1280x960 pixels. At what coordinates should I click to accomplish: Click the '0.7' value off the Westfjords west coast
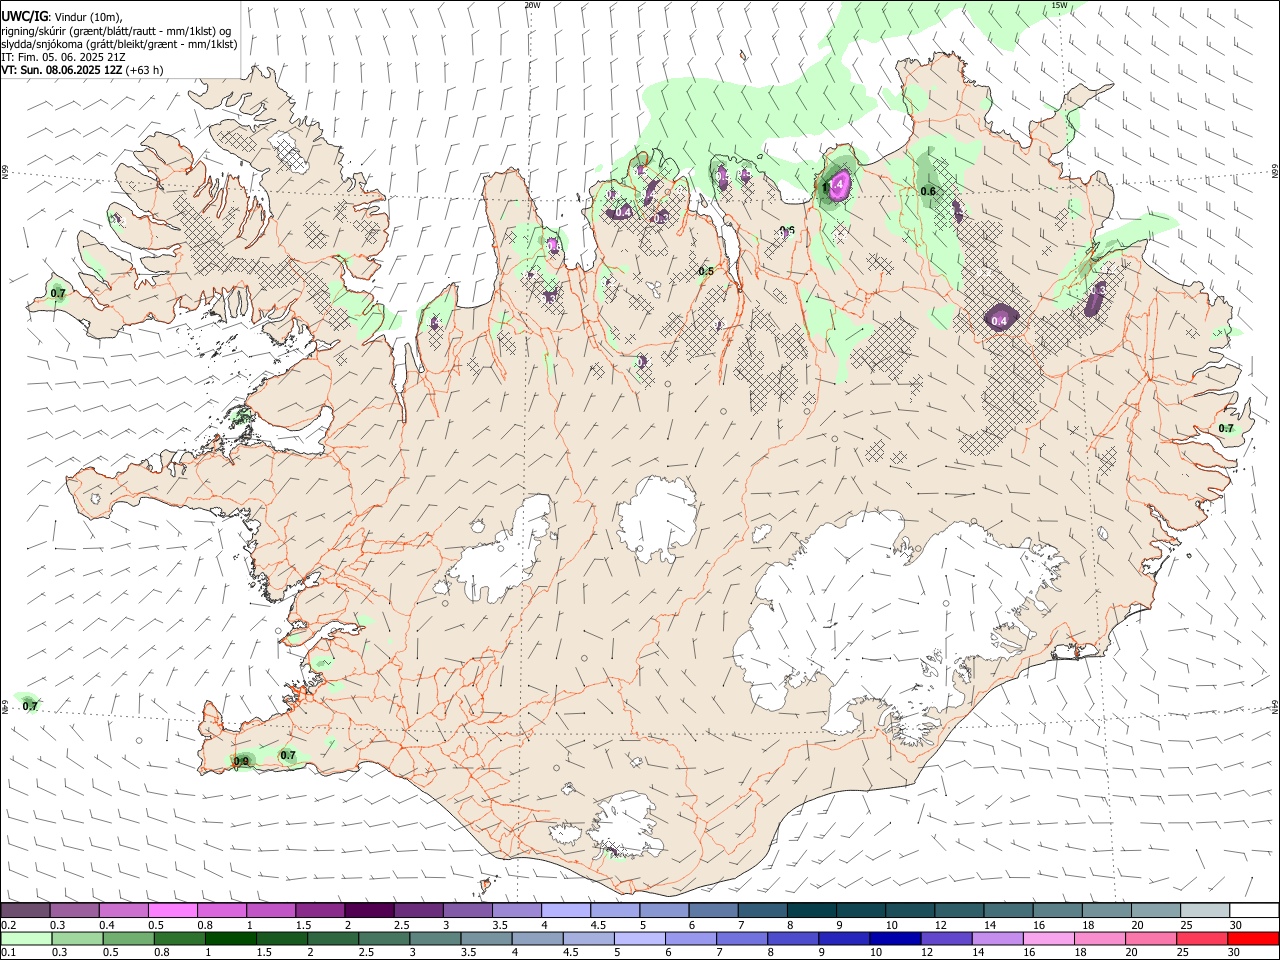pyautogui.click(x=58, y=293)
